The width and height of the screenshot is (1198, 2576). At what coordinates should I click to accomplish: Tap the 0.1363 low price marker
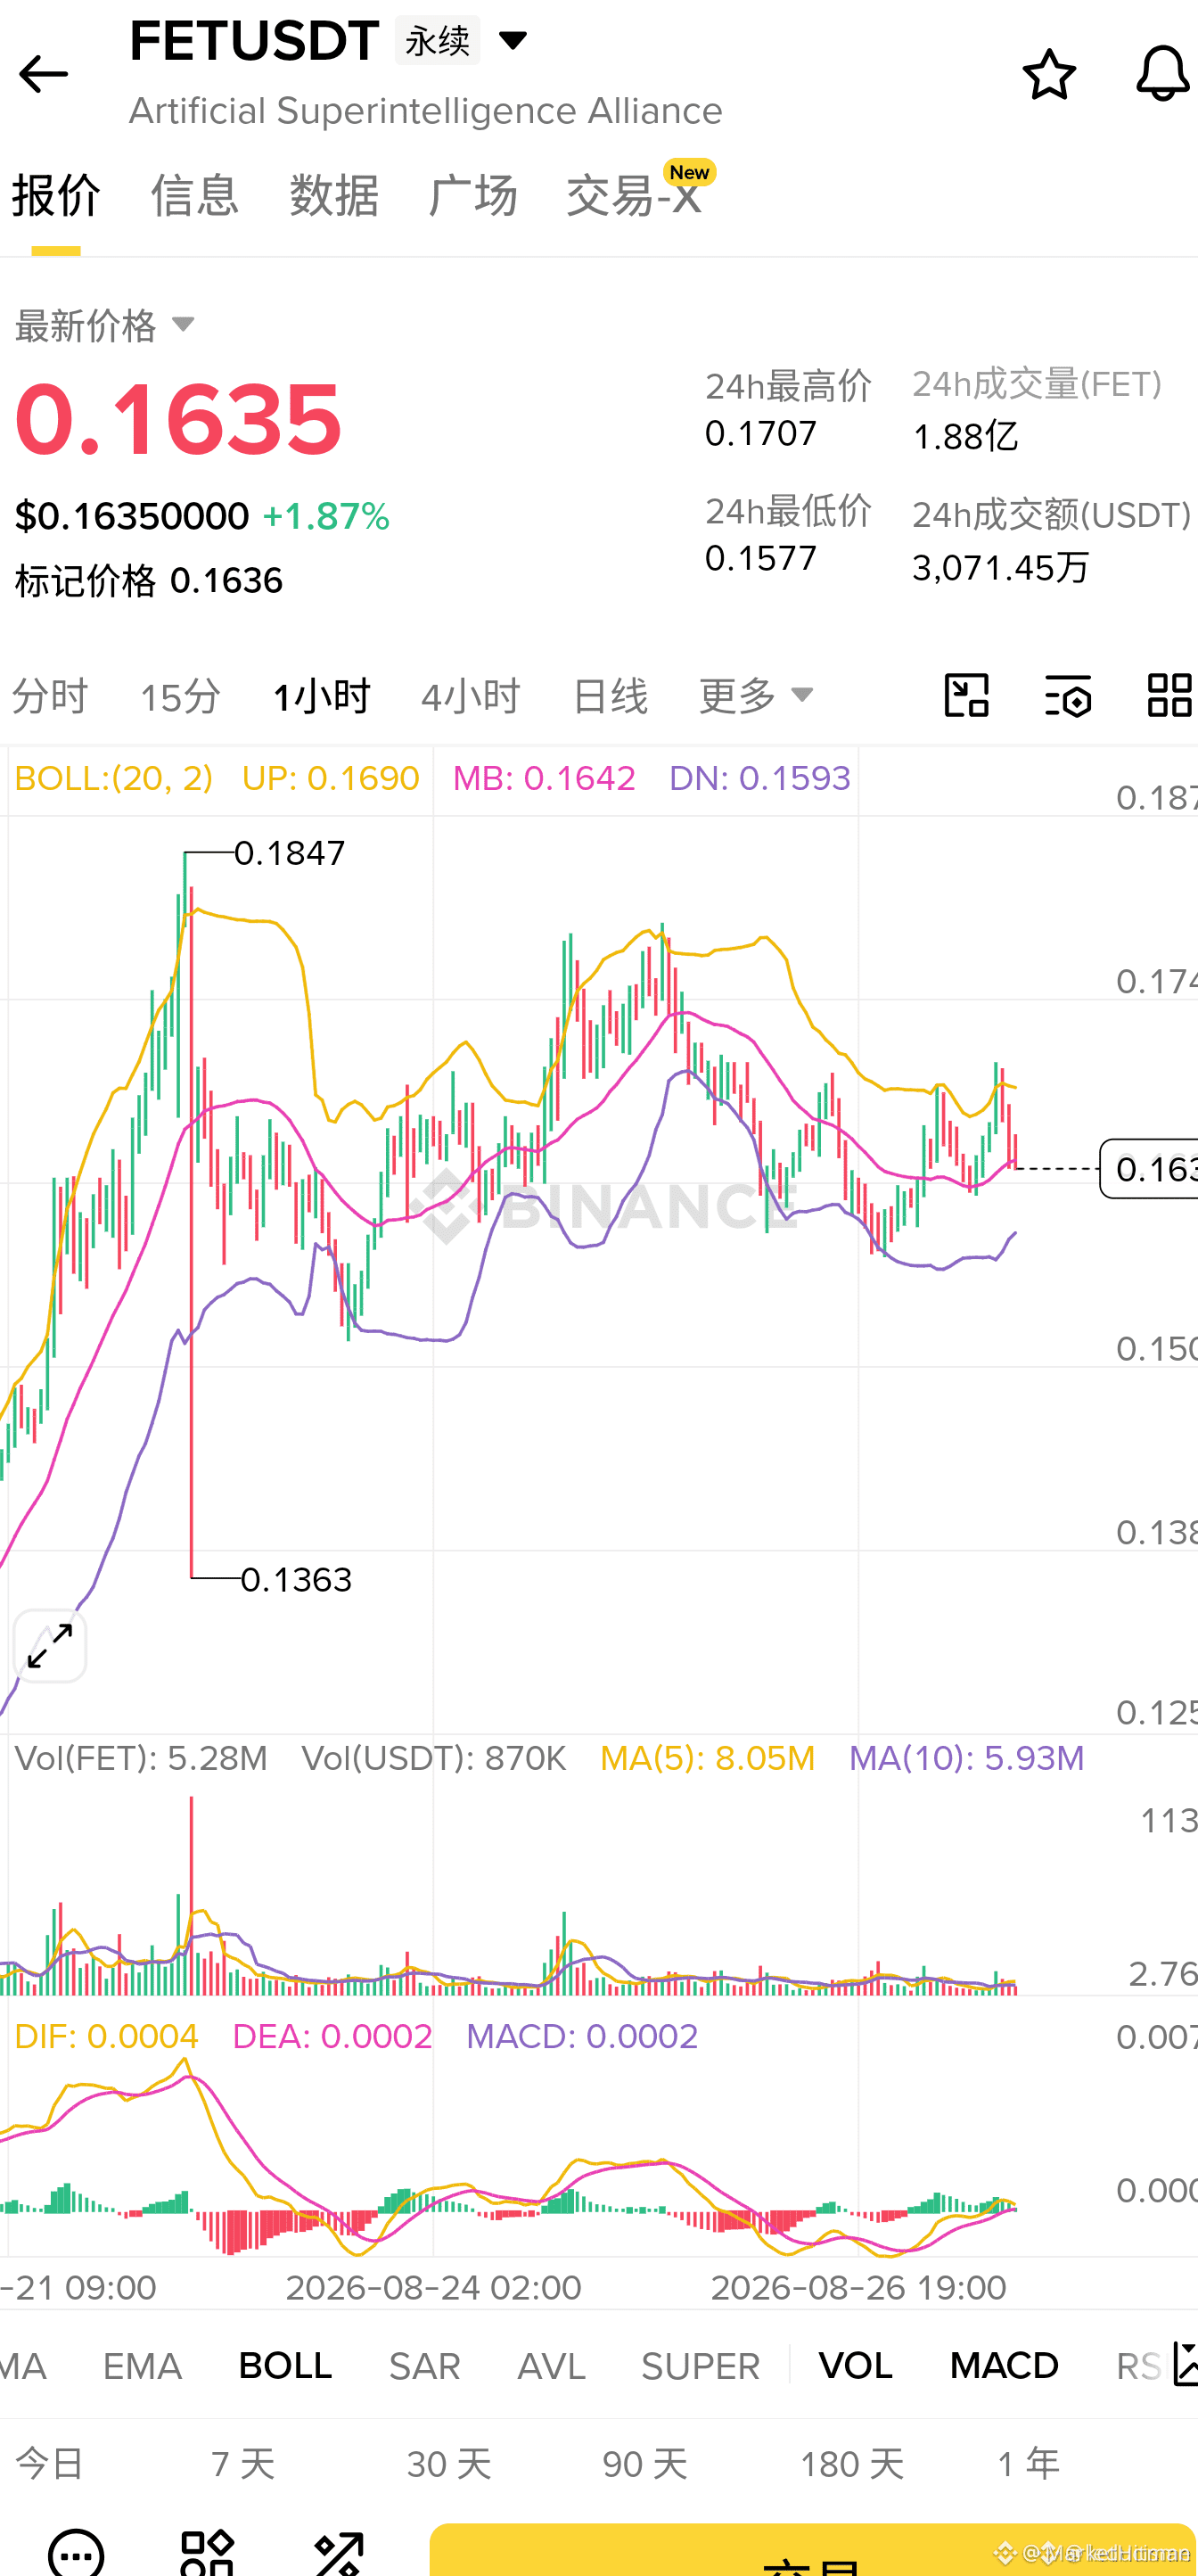click(296, 1580)
